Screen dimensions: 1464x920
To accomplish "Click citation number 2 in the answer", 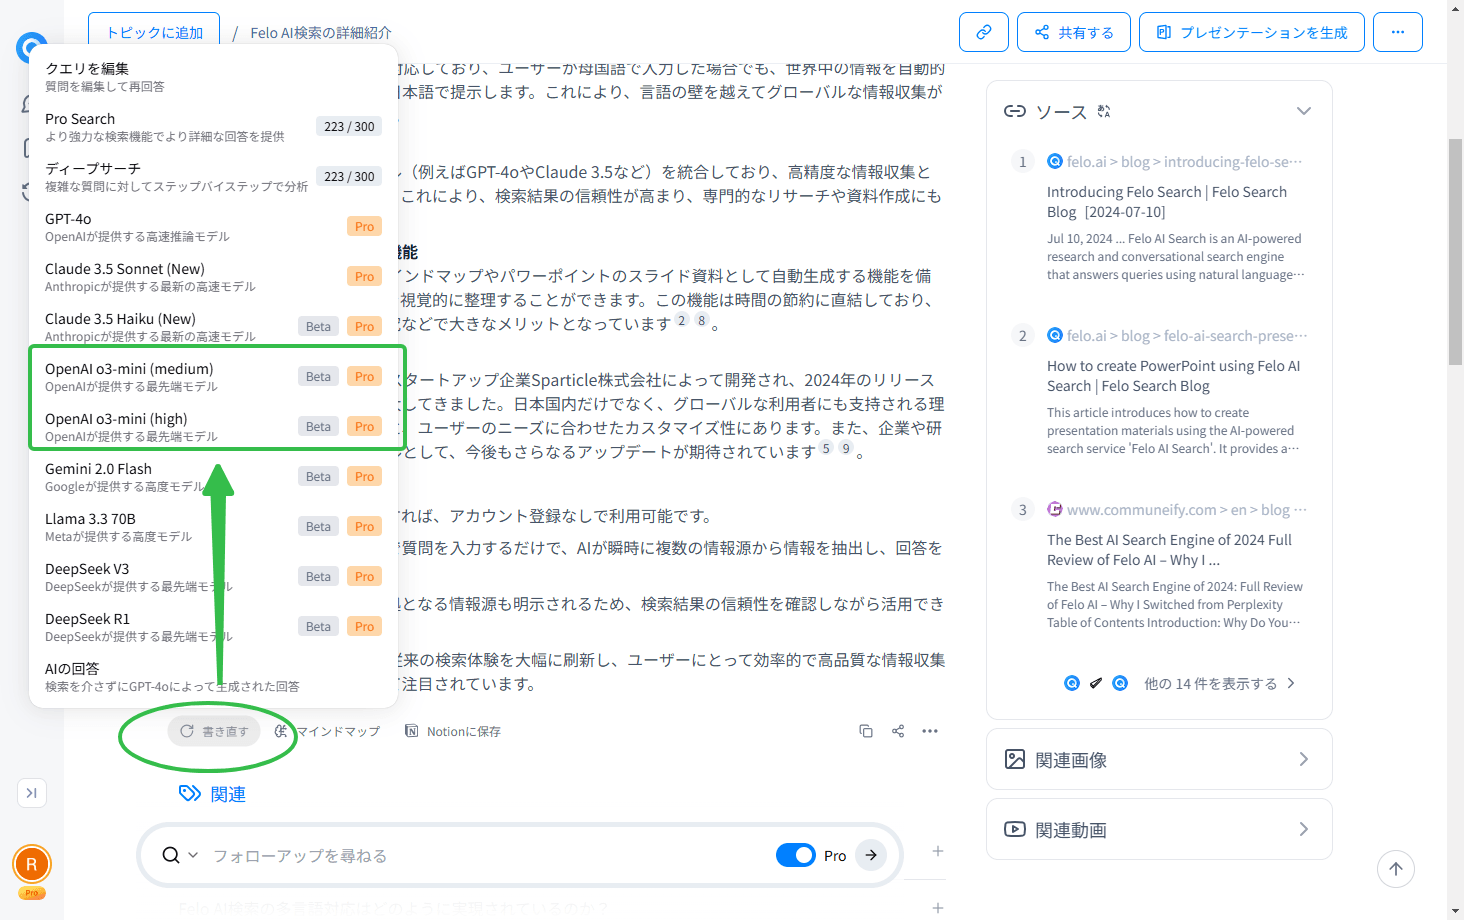I will pos(682,320).
